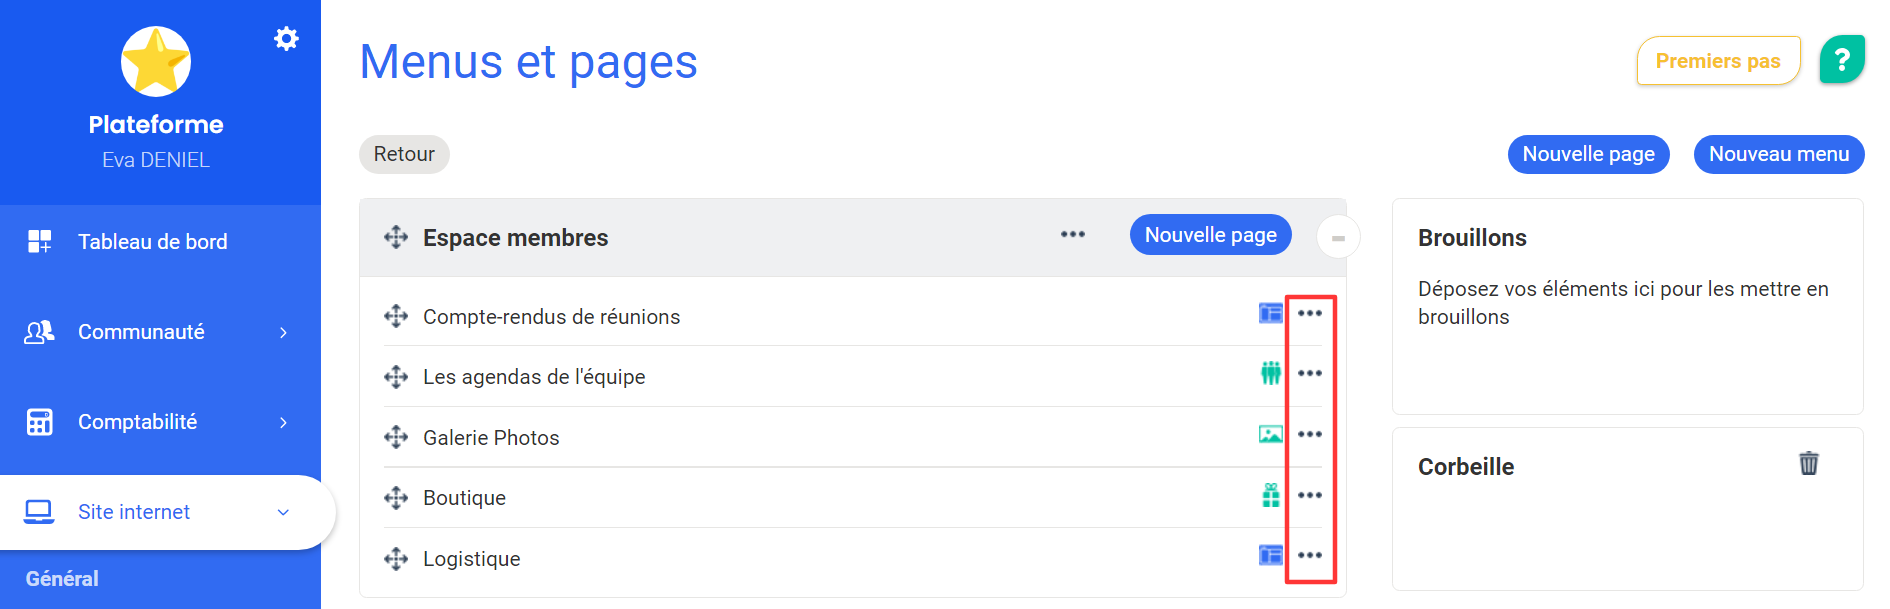Image resolution: width=1890 pixels, height=609 pixels.
Task: Click the Retour button
Action: (404, 154)
